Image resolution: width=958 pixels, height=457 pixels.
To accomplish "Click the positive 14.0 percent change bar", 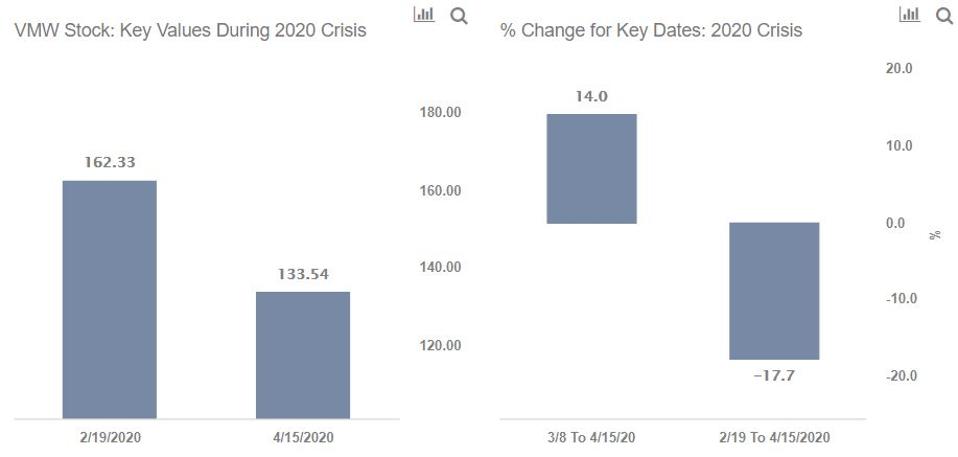I will 590,168.
